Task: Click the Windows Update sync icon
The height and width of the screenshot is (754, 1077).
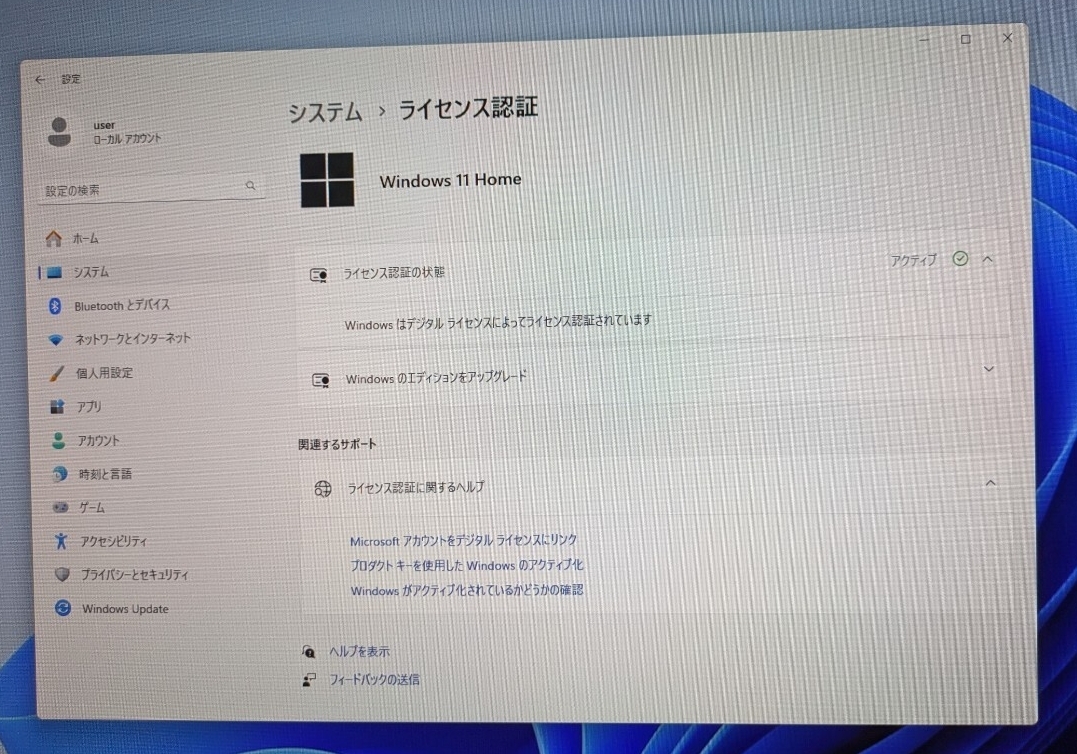Action: 63,608
